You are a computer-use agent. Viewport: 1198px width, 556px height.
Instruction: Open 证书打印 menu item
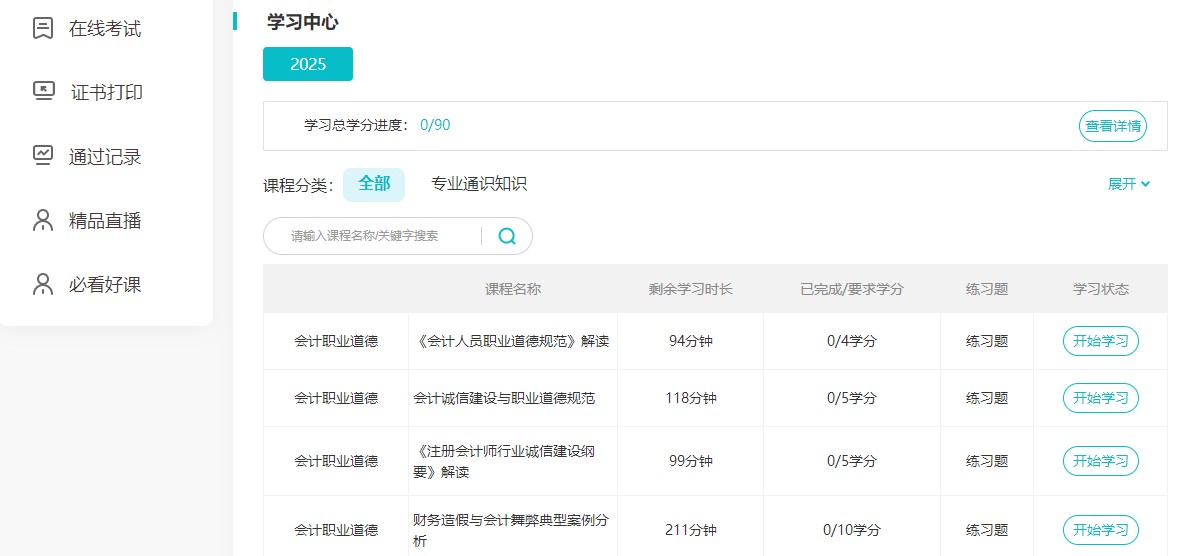pyautogui.click(x=106, y=93)
